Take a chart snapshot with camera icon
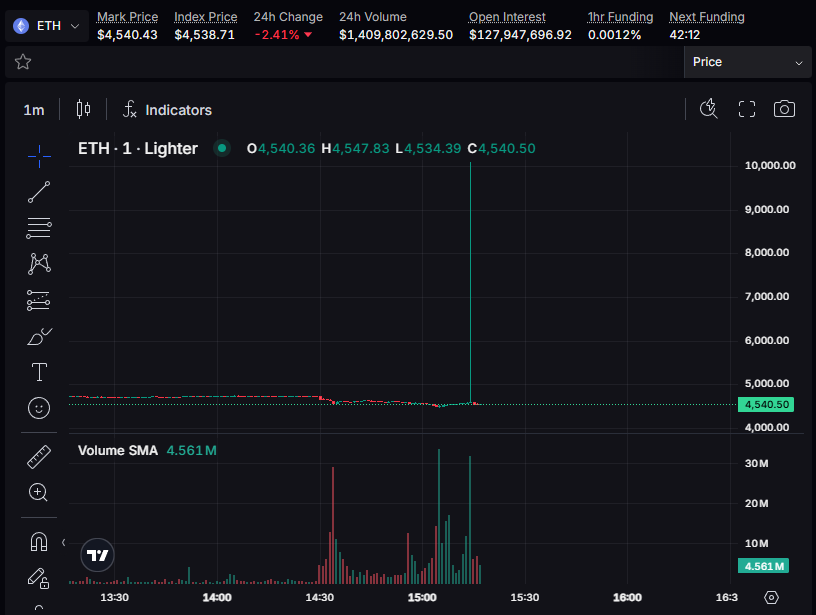Screen dimensions: 816x615 pyautogui.click(x=784, y=109)
